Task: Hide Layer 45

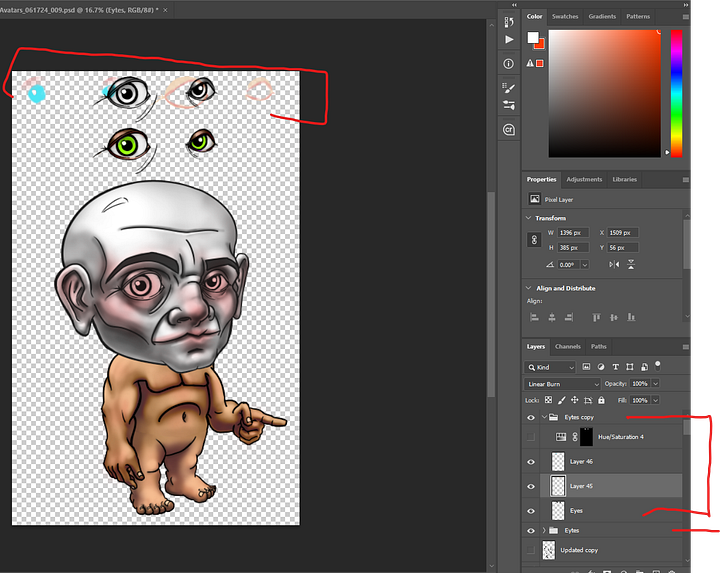Action: (x=531, y=486)
